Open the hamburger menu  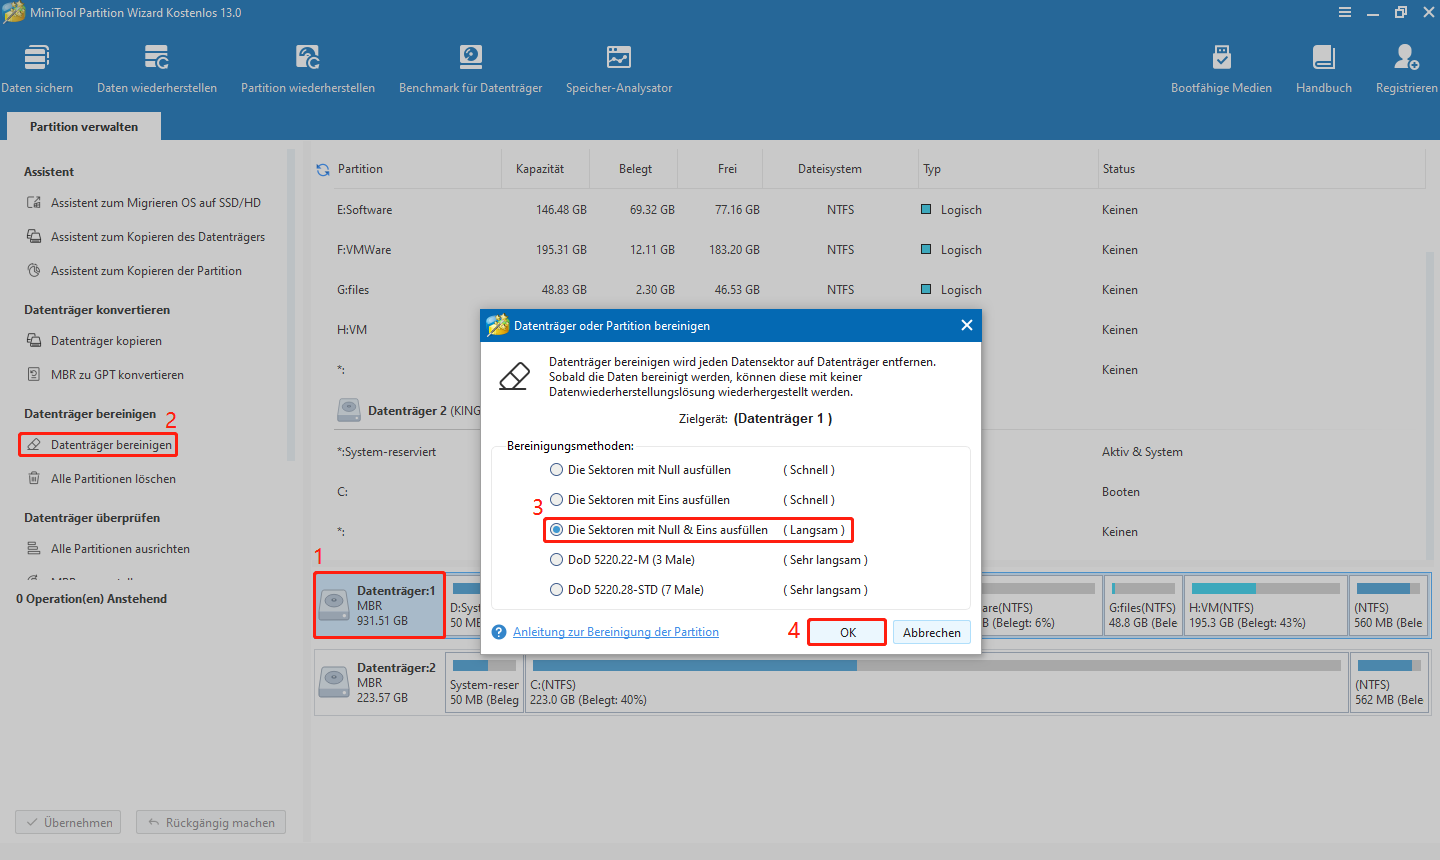coord(1344,12)
